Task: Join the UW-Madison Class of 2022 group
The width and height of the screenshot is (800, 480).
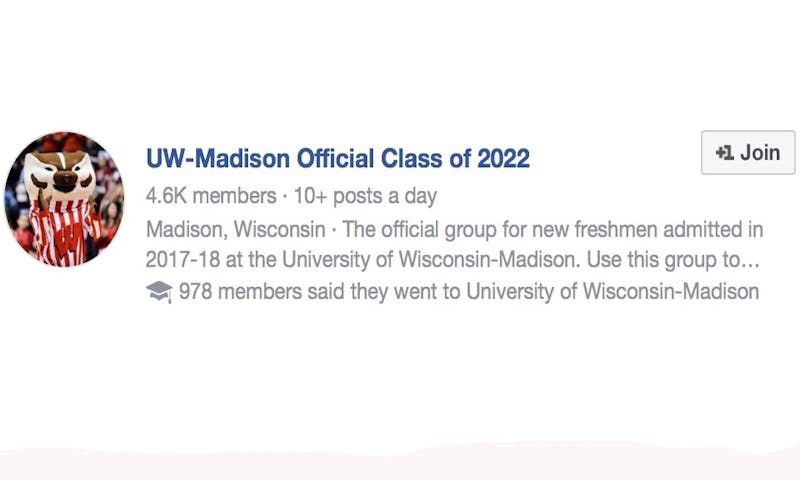Action: point(748,153)
